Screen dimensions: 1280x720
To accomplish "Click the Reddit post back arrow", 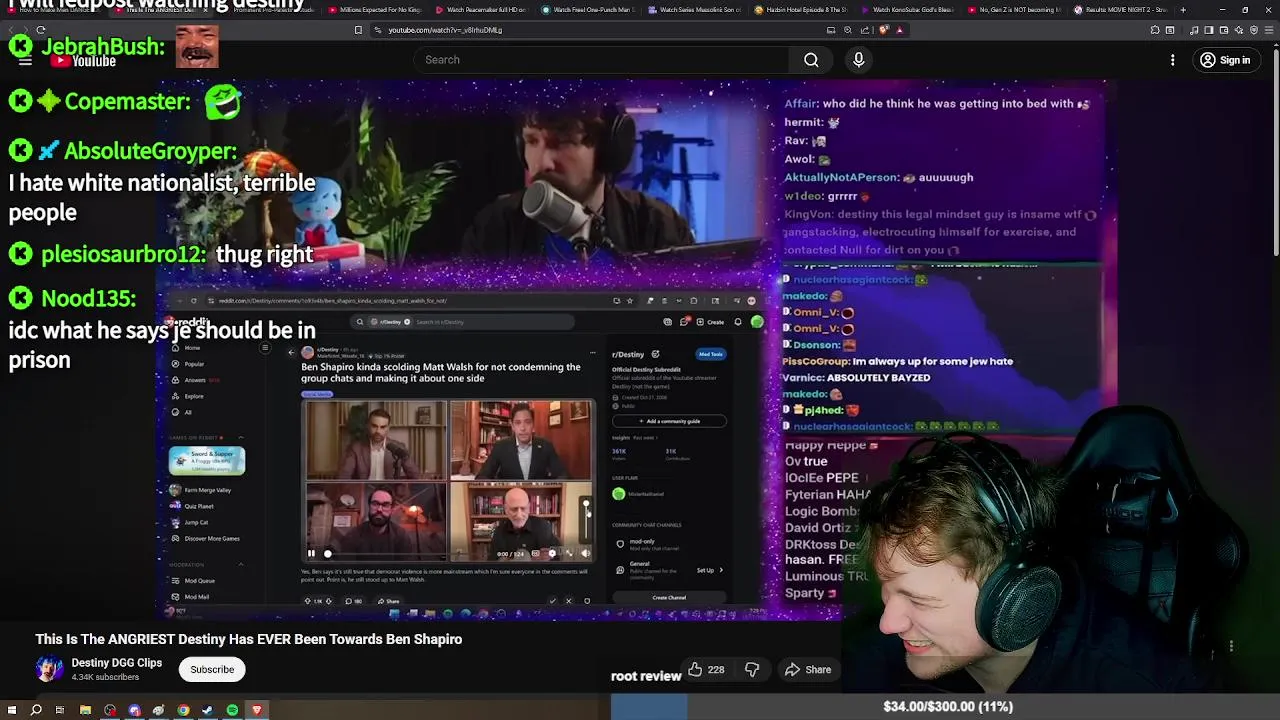I will (291, 352).
